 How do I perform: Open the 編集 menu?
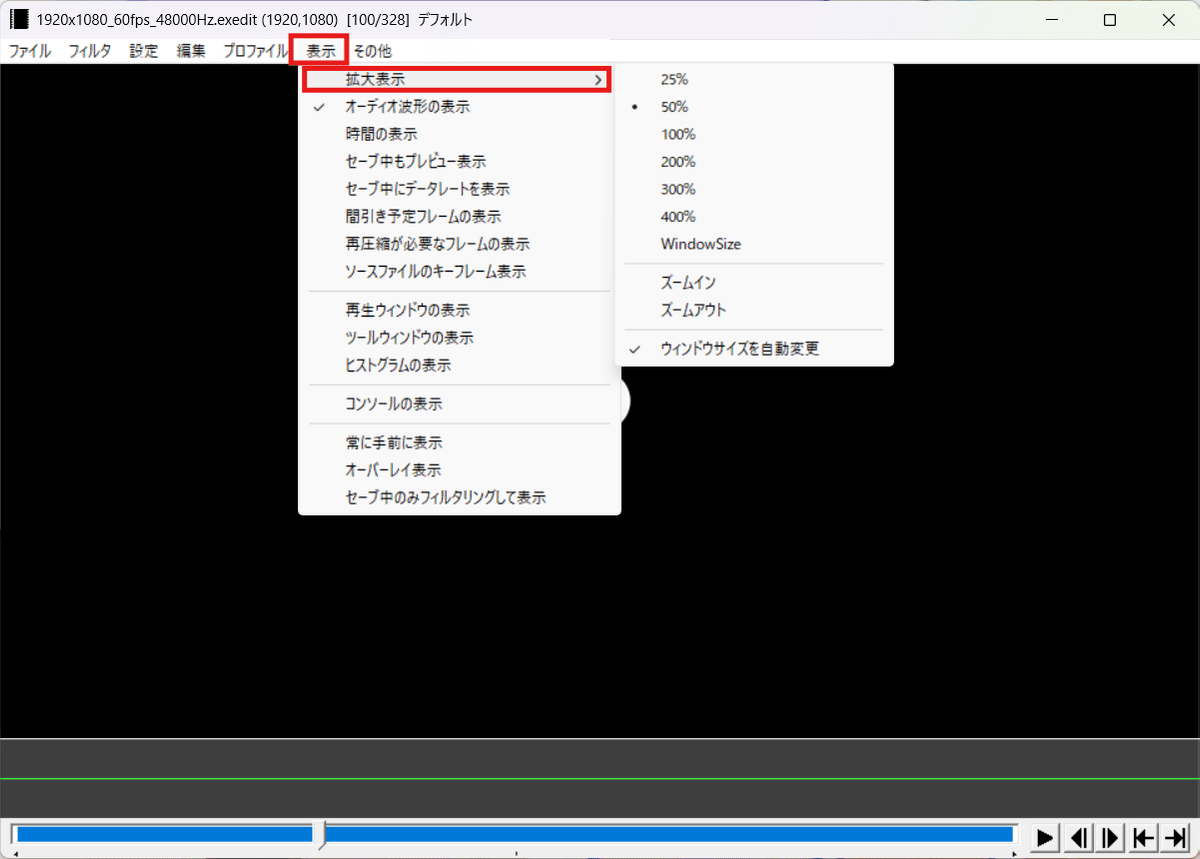point(191,51)
